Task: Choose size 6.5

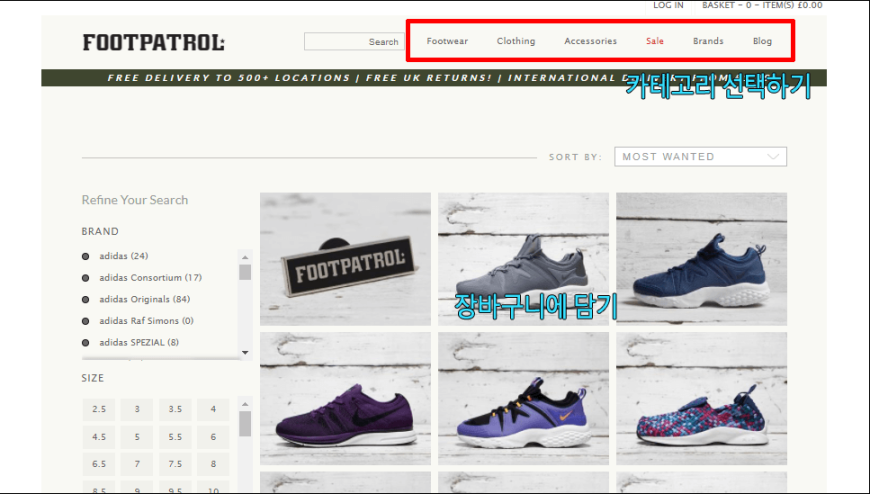Action: click(x=99, y=464)
